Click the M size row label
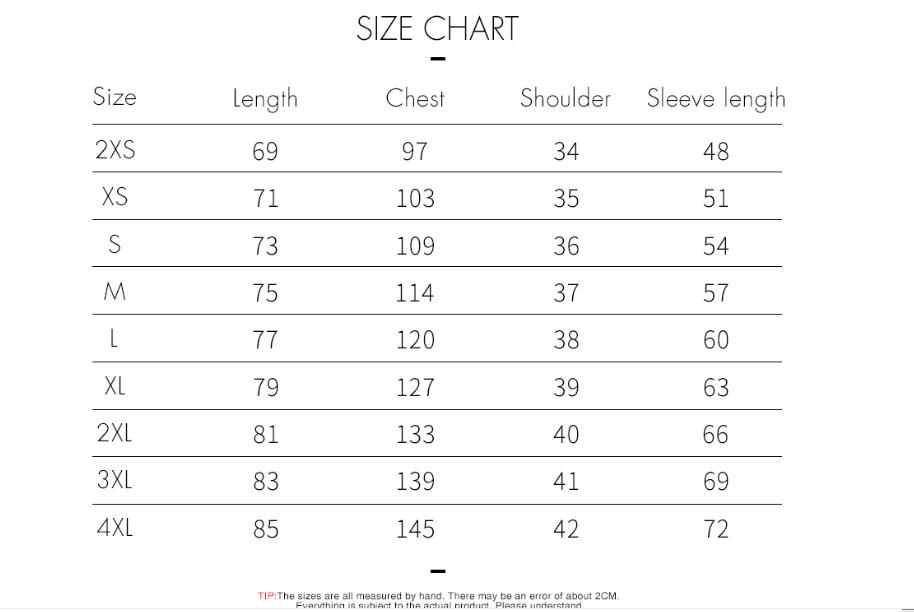This screenshot has height=612, width=914. [115, 292]
